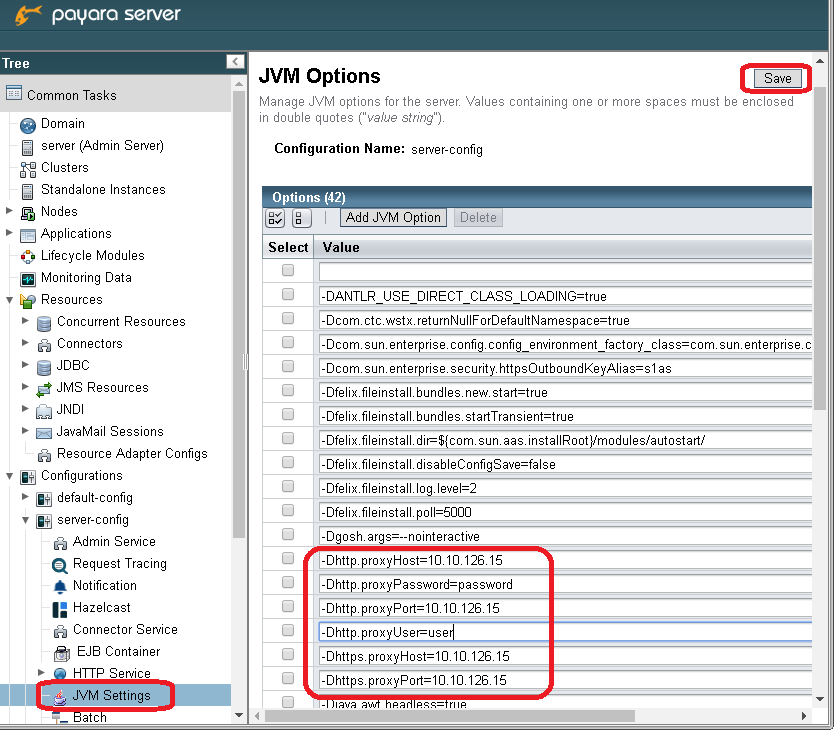Collapse the Resources tree node
834x730 pixels.
pos(9,300)
